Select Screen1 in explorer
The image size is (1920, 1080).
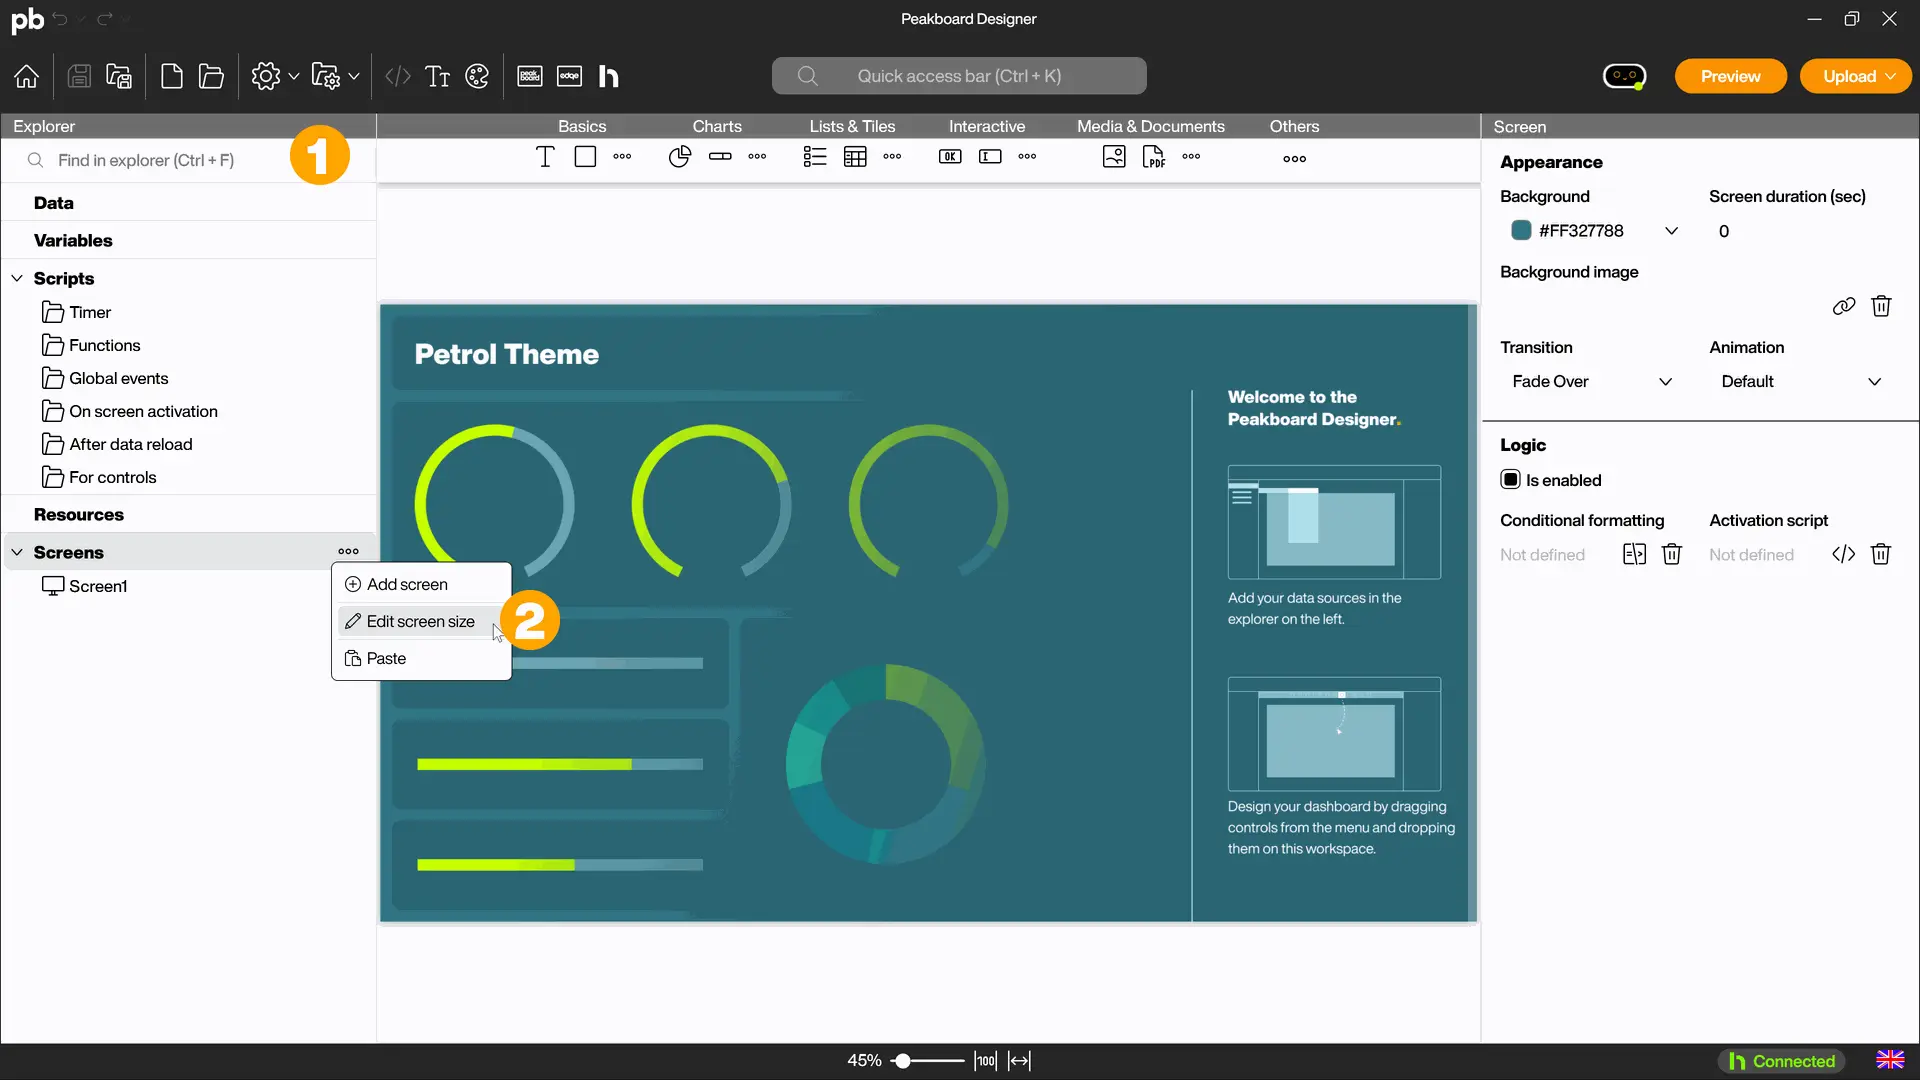[98, 586]
